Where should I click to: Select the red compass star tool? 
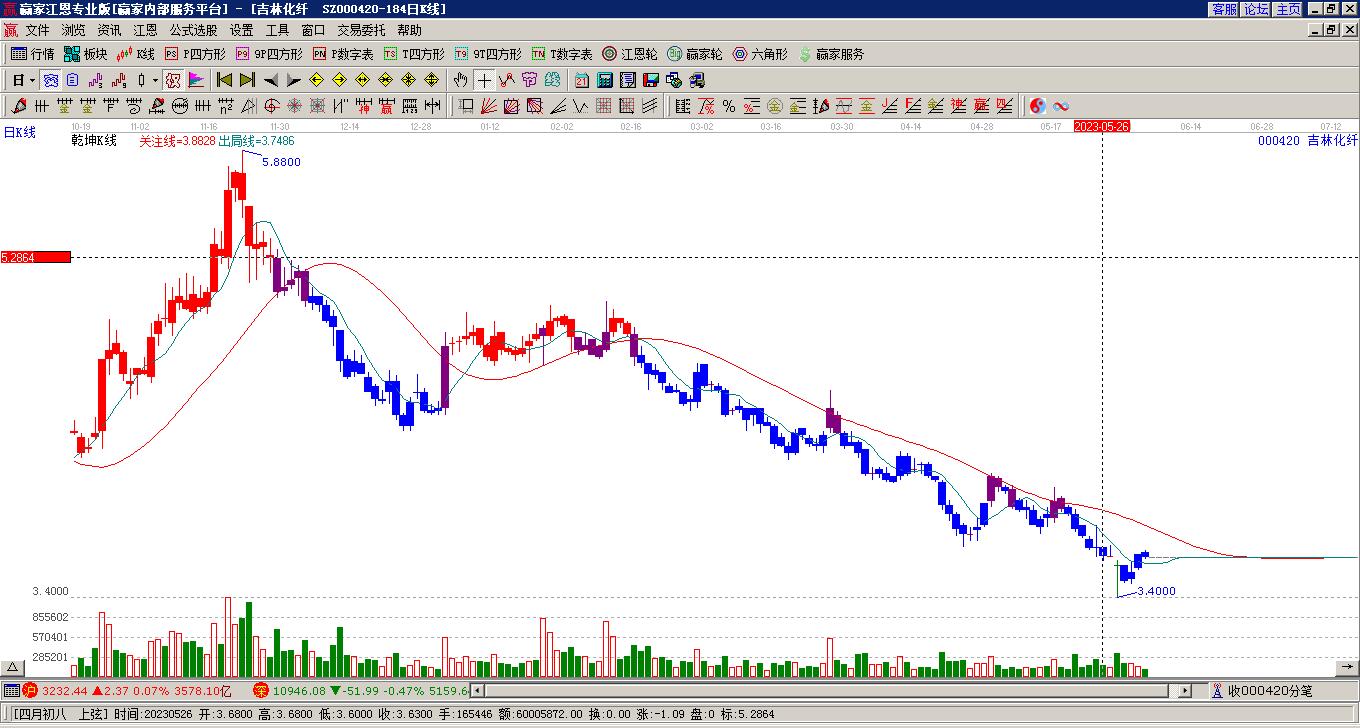pyautogui.click(x=295, y=106)
